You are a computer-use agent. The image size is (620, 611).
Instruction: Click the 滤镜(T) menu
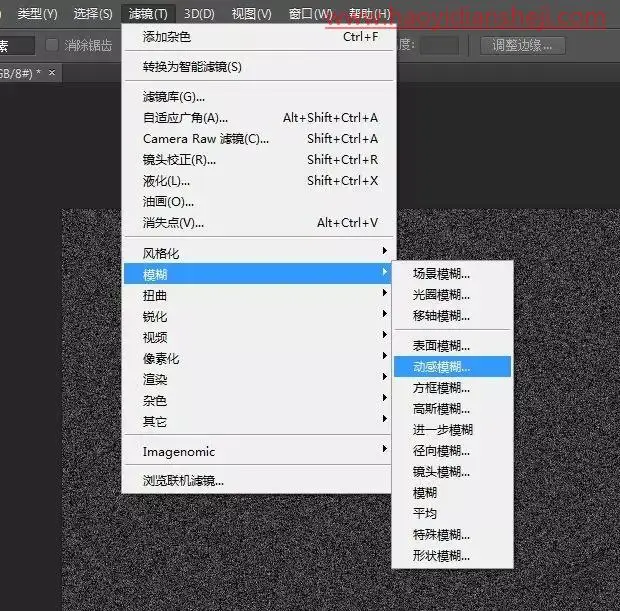[148, 14]
